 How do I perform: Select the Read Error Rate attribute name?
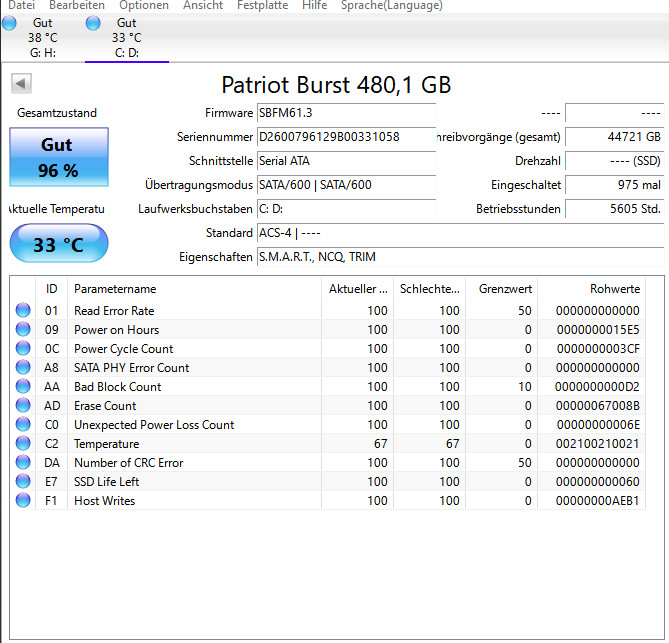click(114, 311)
